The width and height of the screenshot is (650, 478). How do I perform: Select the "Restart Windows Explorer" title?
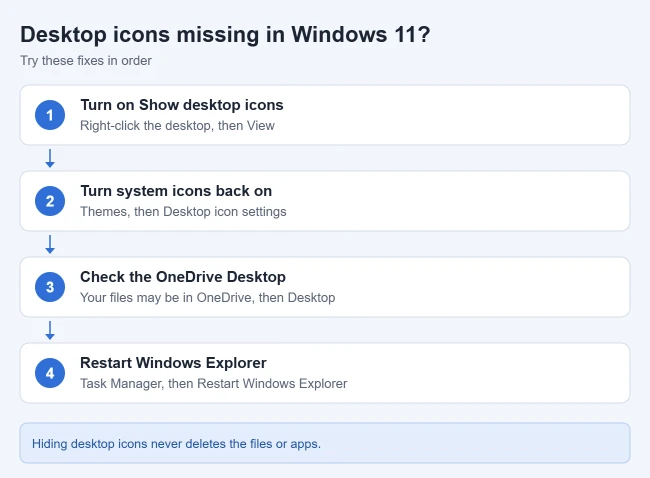(173, 363)
